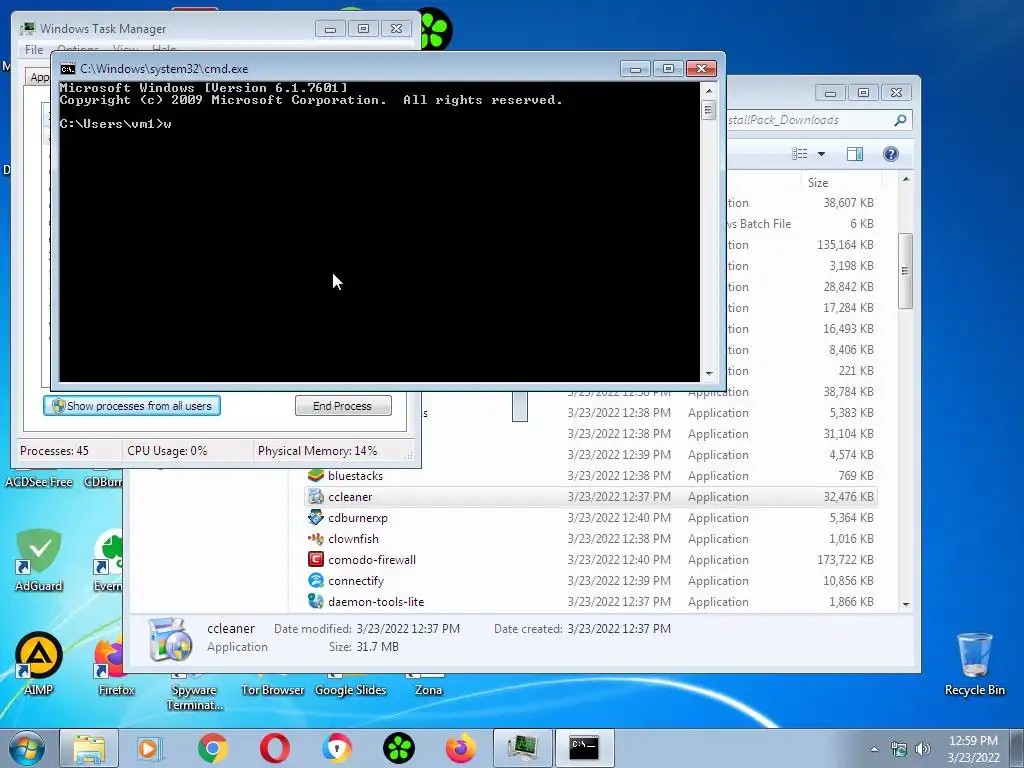Click the cdburnerxp file icon

pos(316,518)
